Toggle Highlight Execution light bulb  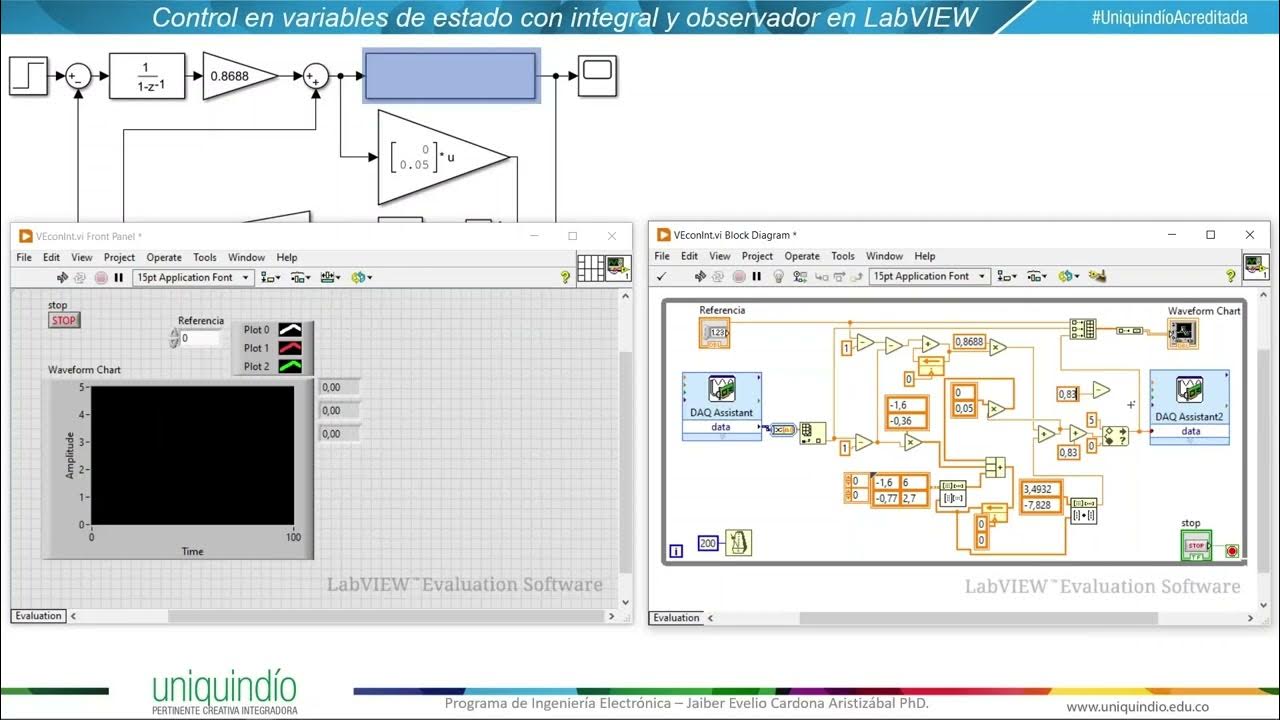(x=778, y=276)
